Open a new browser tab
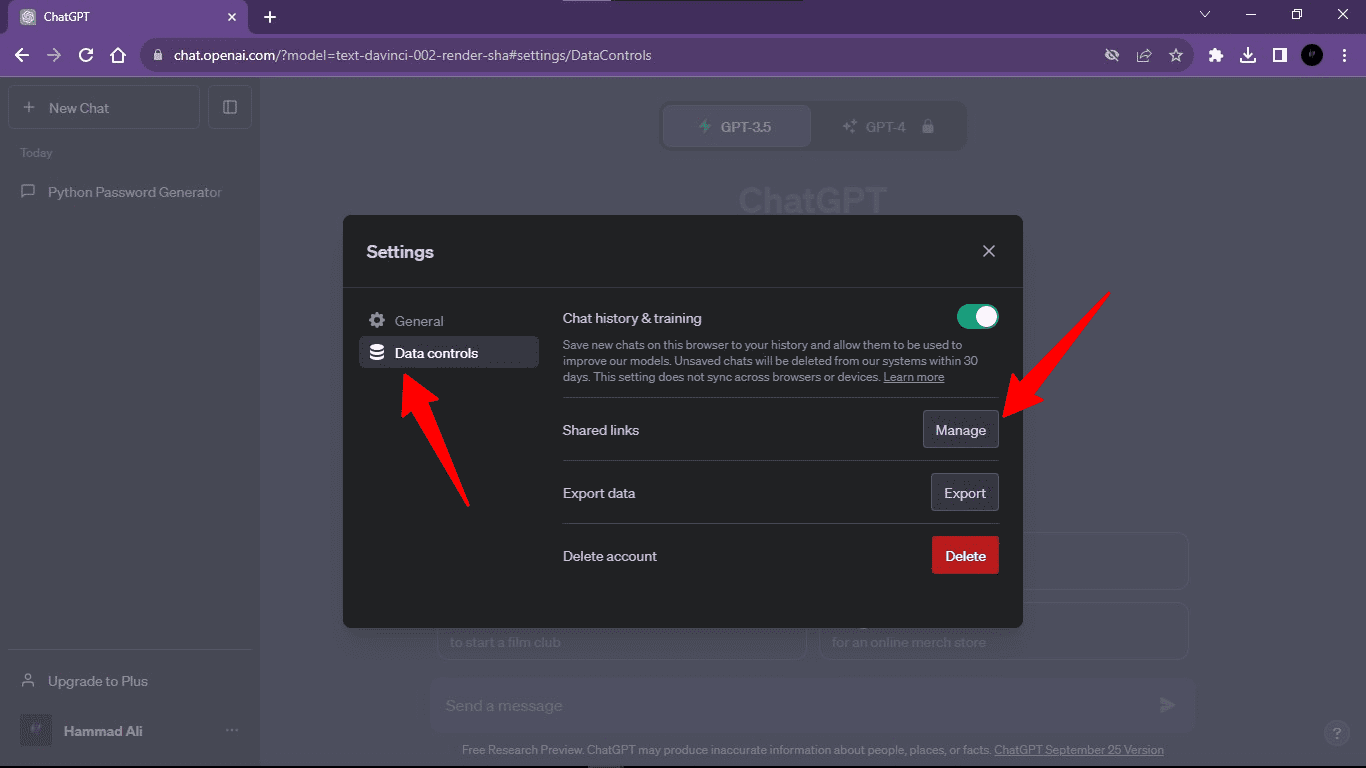1366x768 pixels. pos(270,17)
